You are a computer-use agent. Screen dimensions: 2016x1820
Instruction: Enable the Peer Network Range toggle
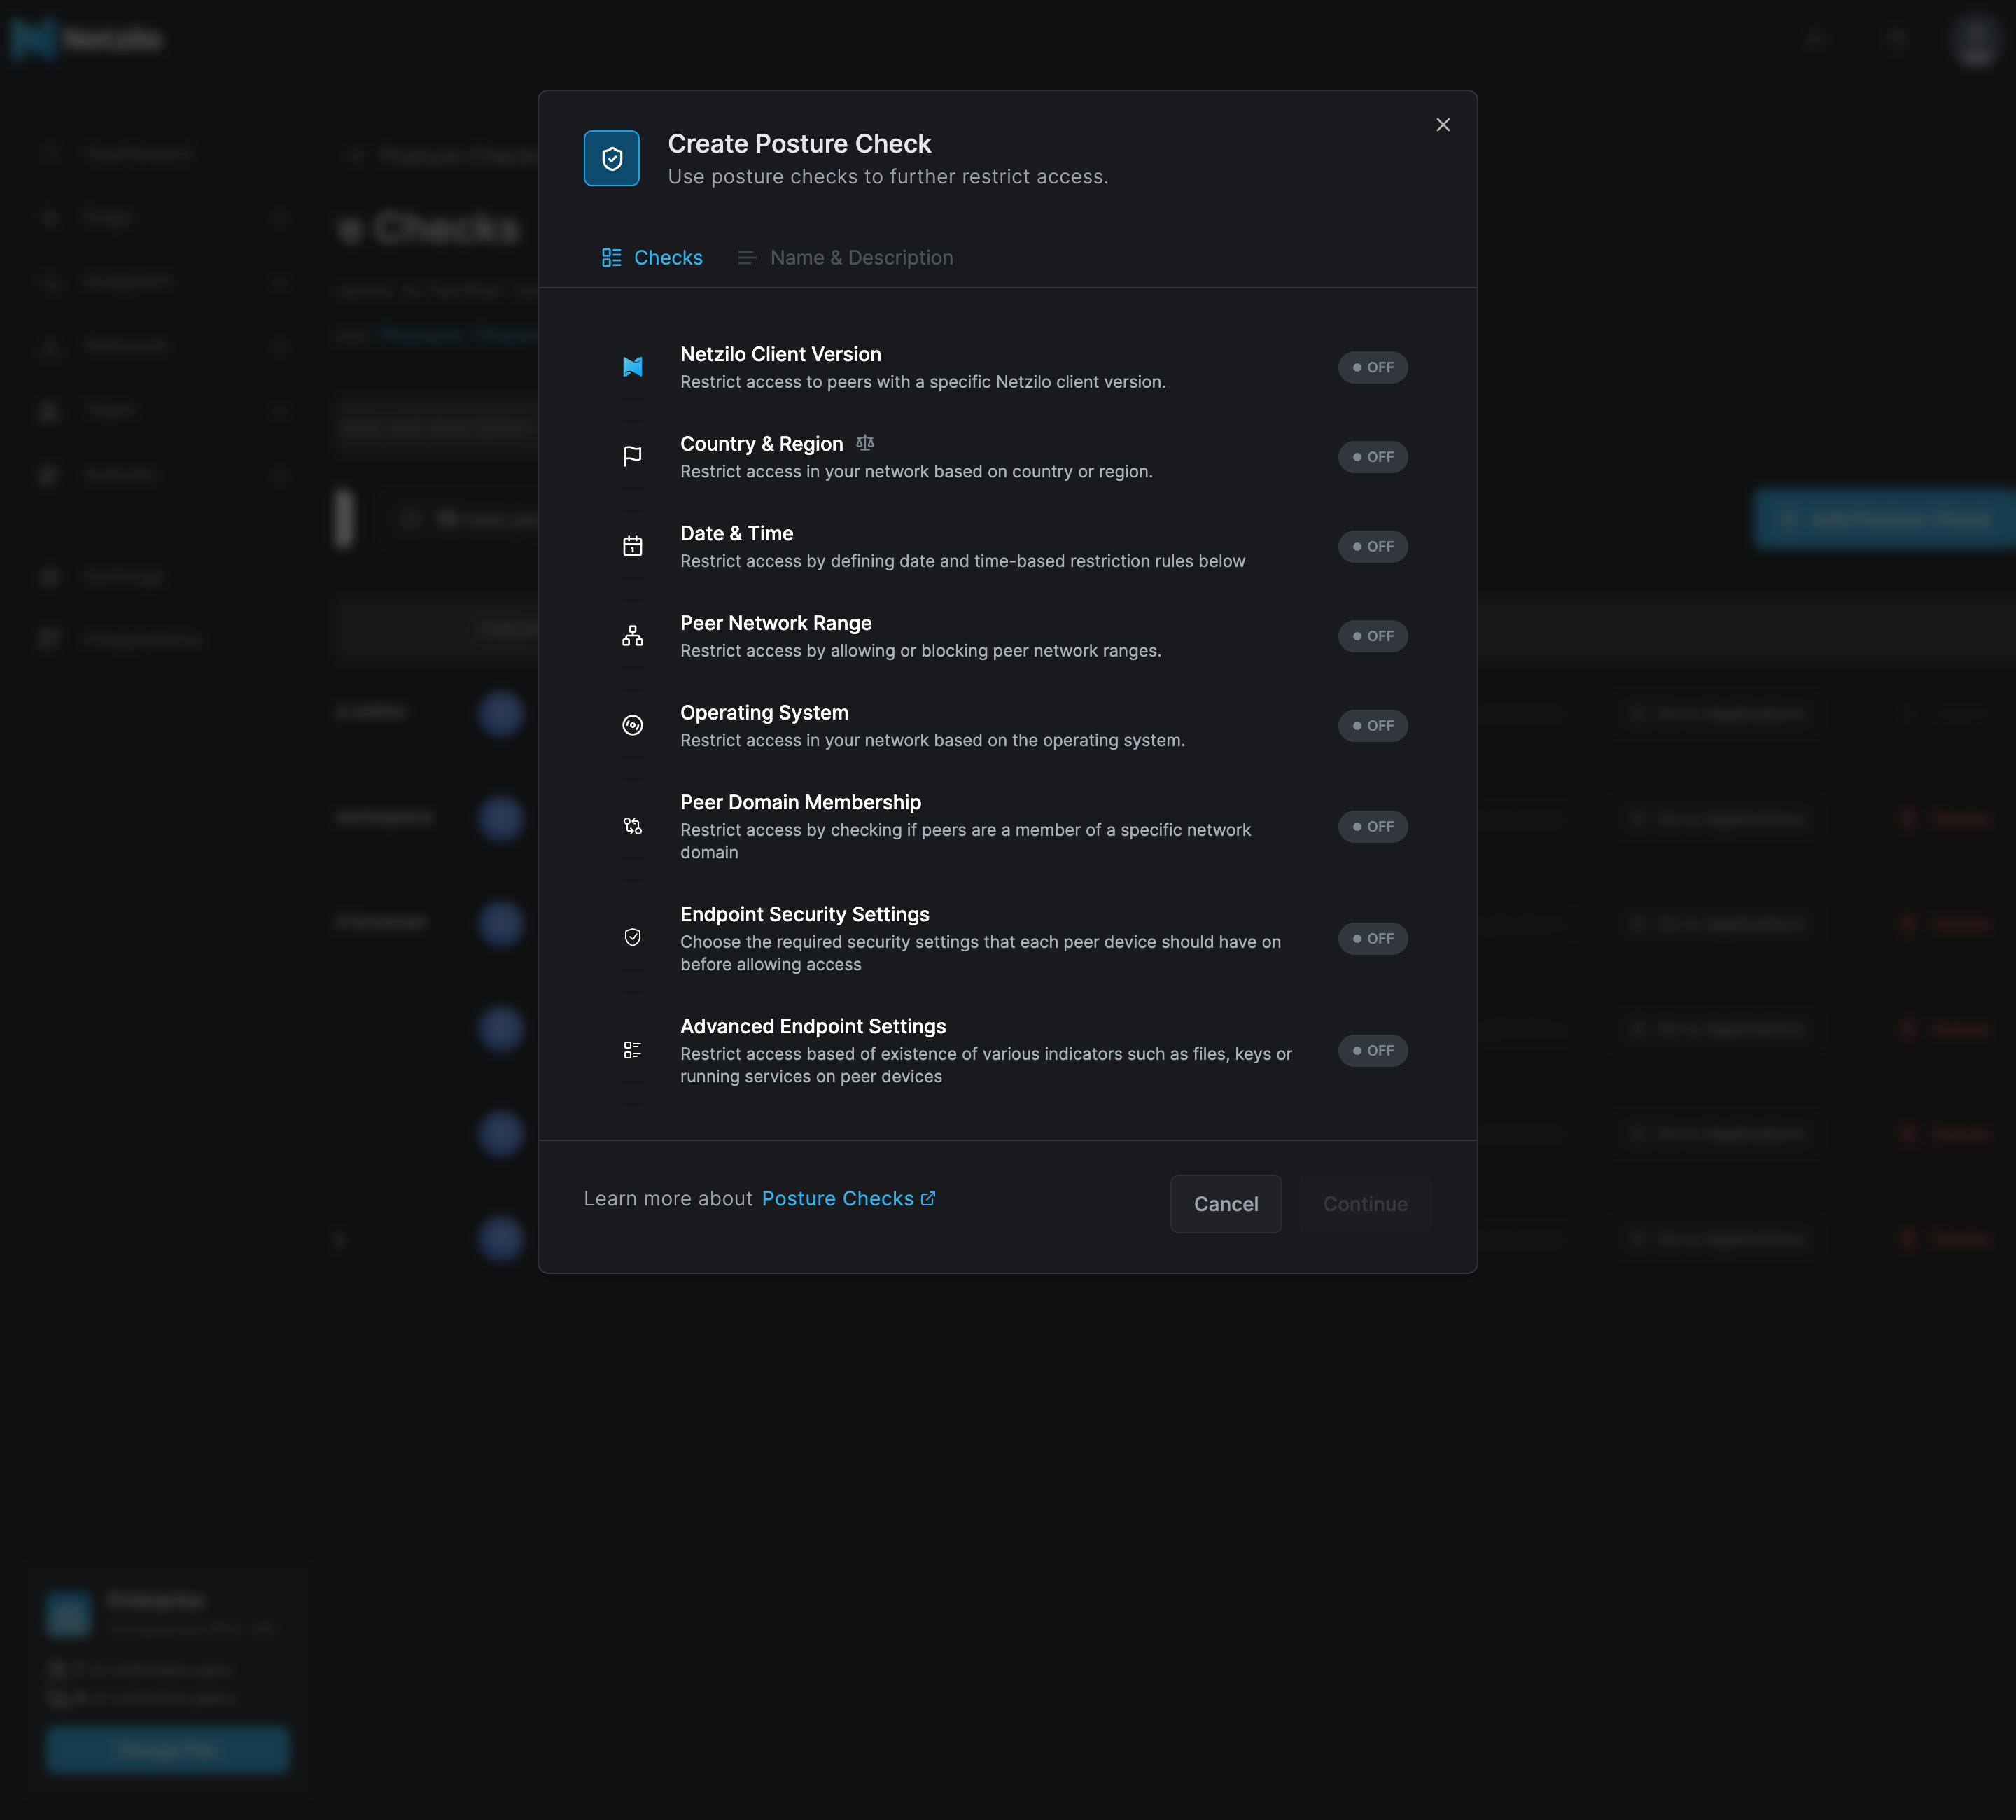[1373, 636]
